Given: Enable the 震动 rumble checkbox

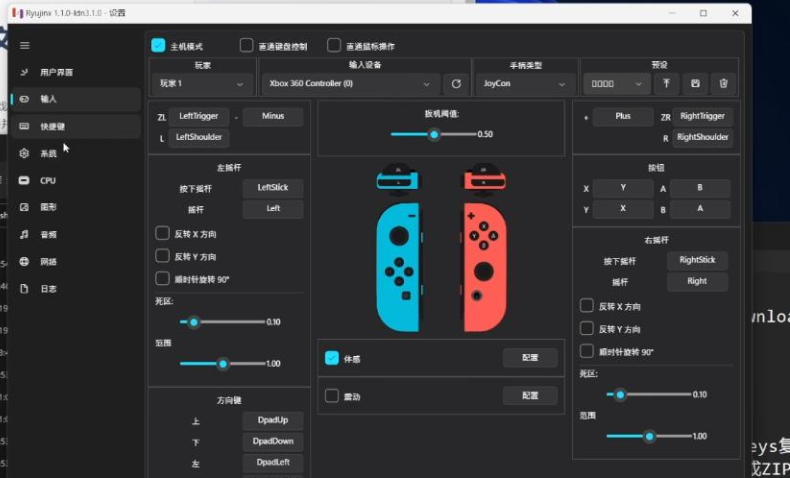Looking at the screenshot, I should 332,396.
